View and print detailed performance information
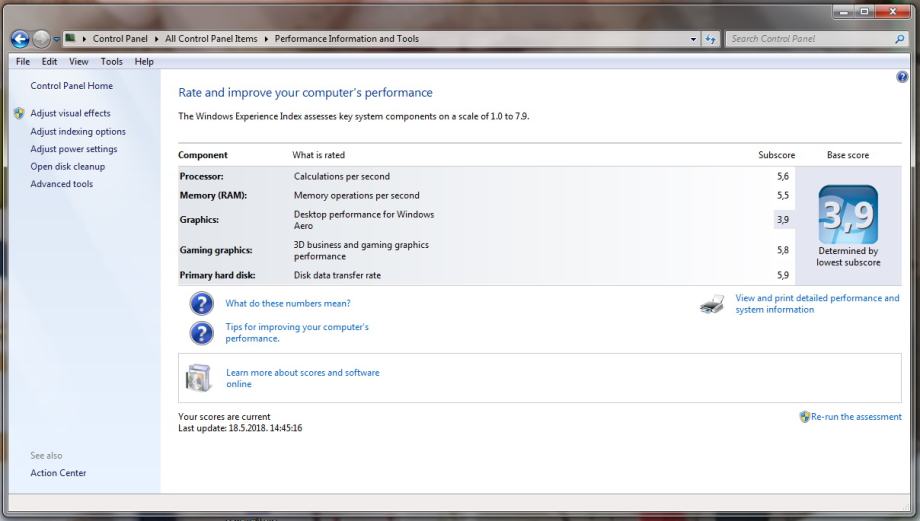Screen dimensions: 920x521 tap(817, 304)
